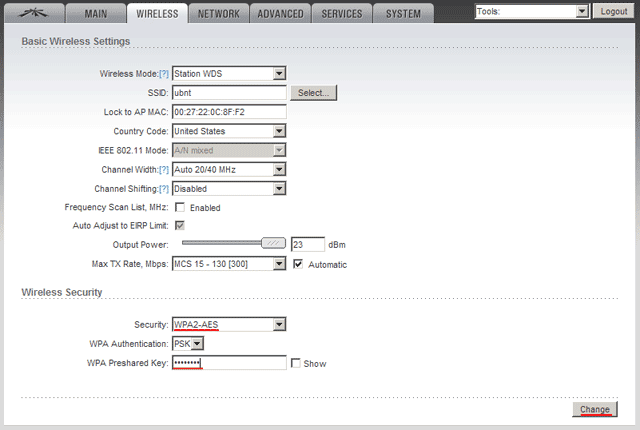Click the Output Power slider handle

click(x=273, y=243)
